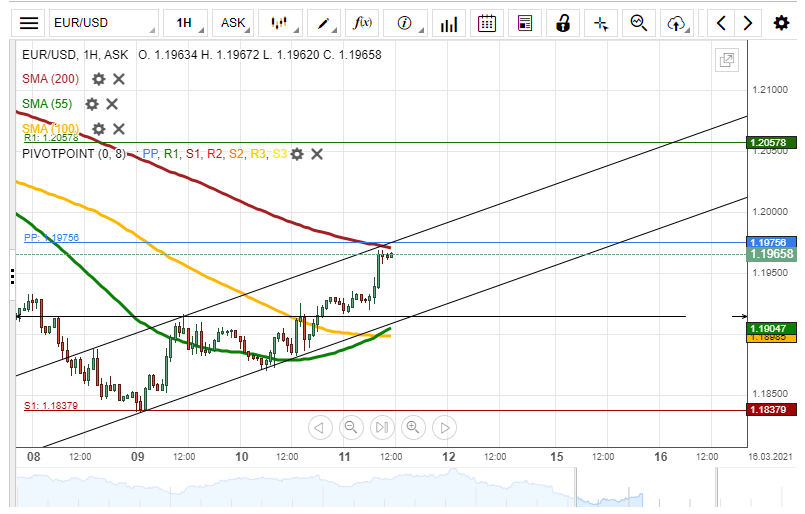Viewport: 805px width, 514px height.
Task: Toggle the padlock lock icon
Action: pyautogui.click(x=563, y=23)
